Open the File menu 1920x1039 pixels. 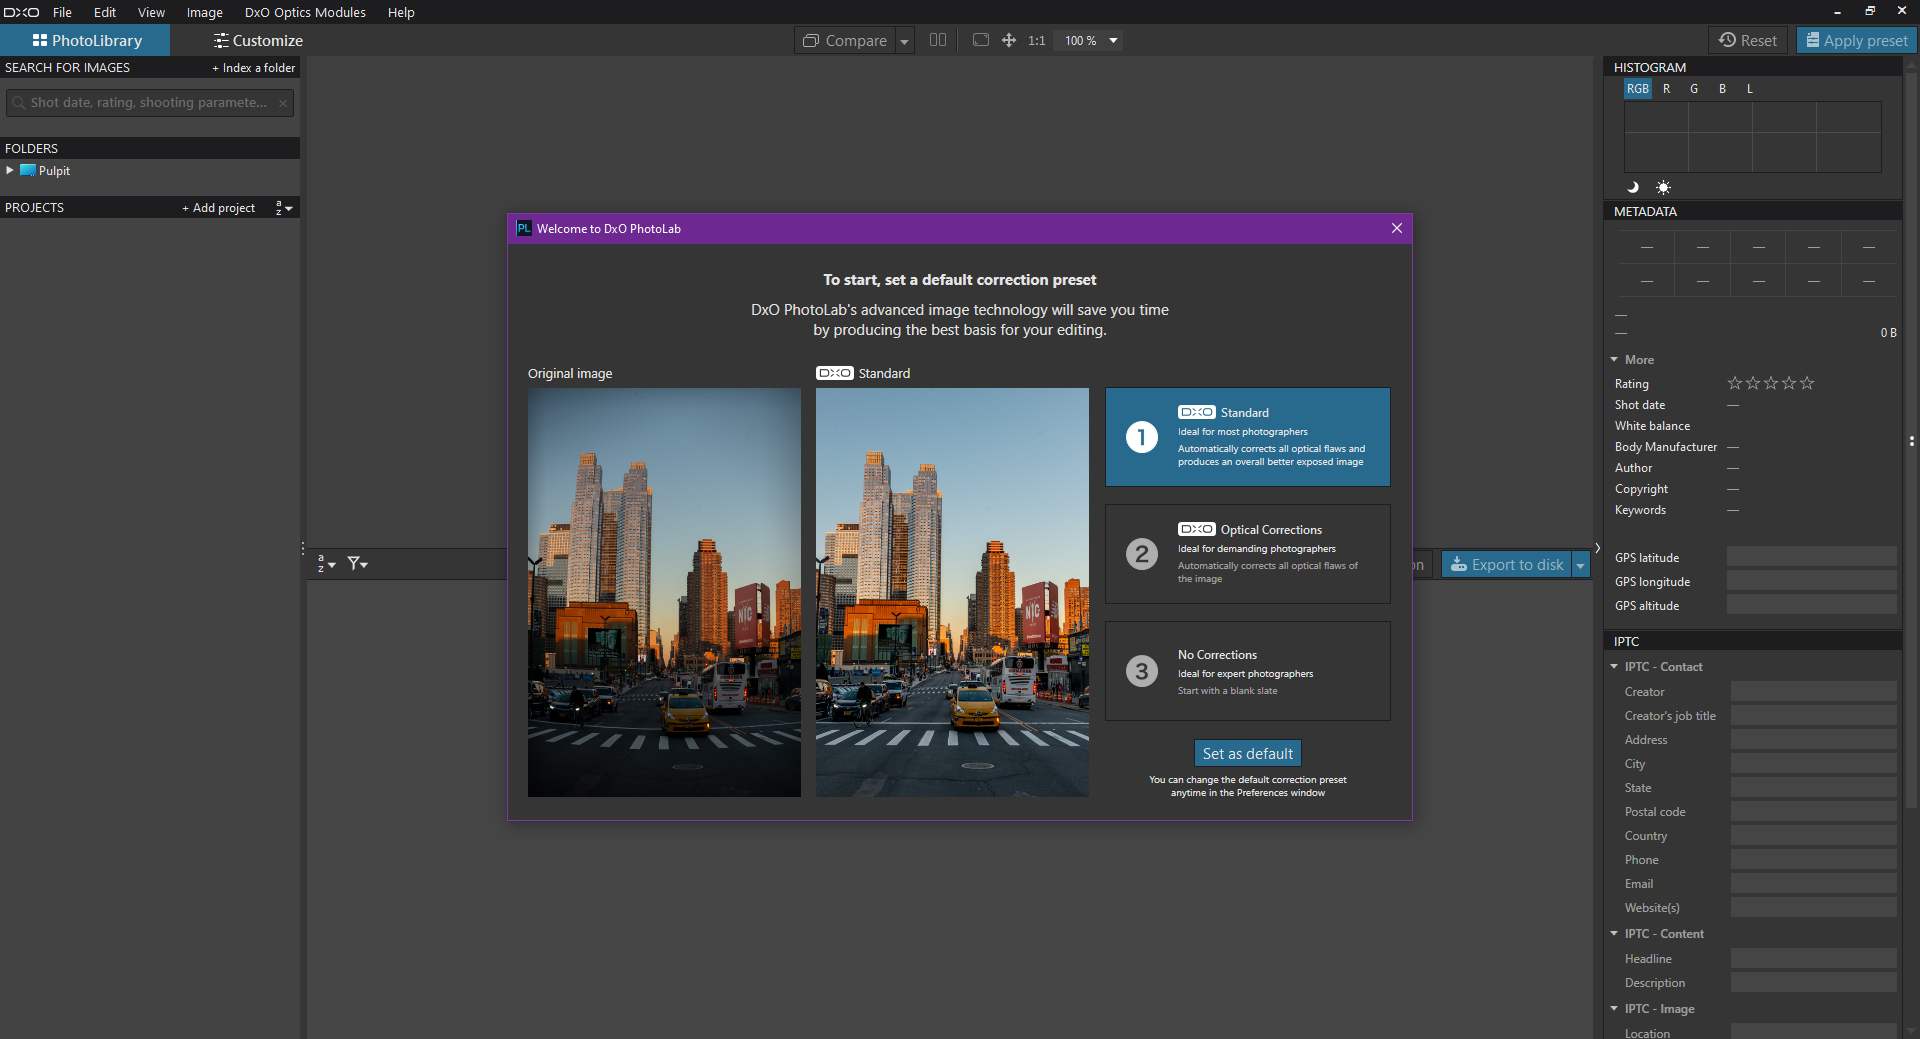[62, 12]
